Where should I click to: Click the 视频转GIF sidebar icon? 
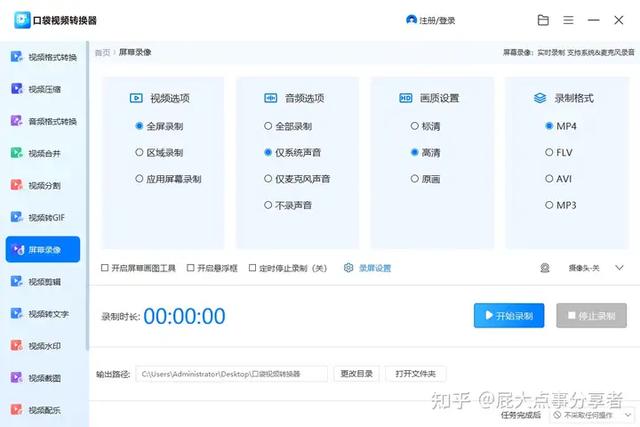click(x=16, y=217)
